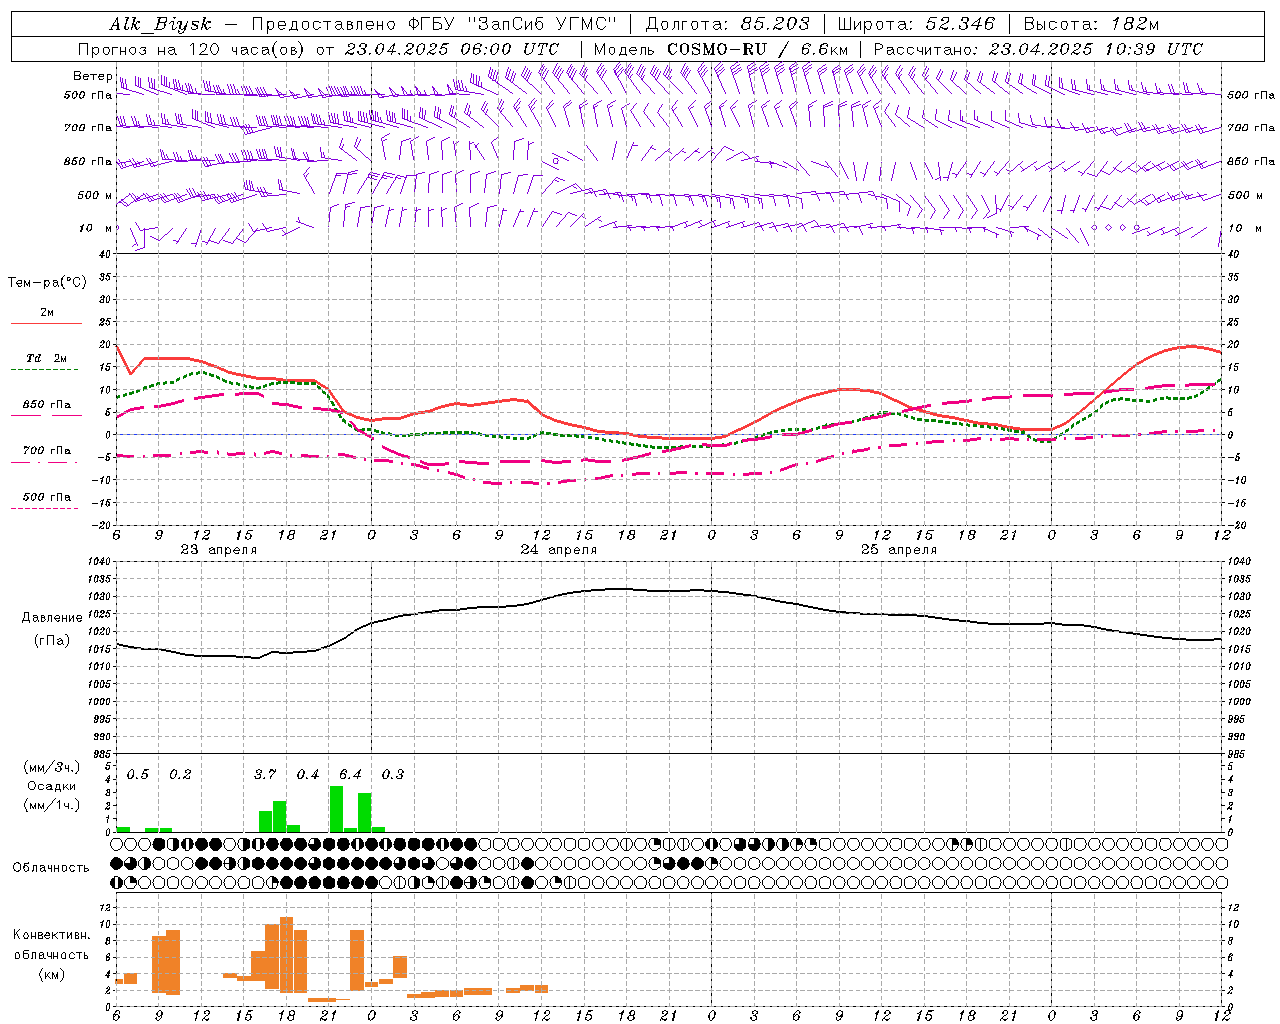Click the 850 гПа temperature legend entry

tap(46, 405)
